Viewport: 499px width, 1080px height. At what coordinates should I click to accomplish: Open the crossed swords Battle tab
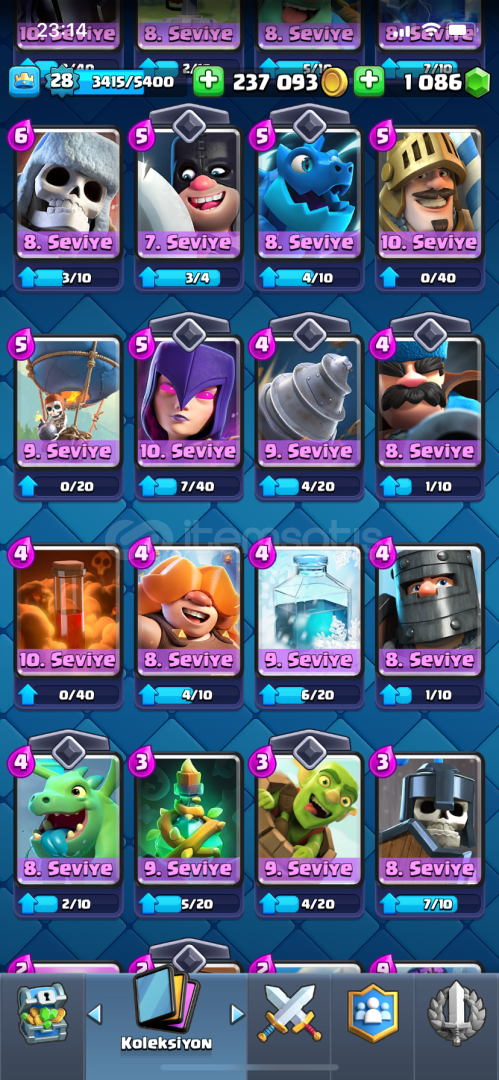(289, 1012)
